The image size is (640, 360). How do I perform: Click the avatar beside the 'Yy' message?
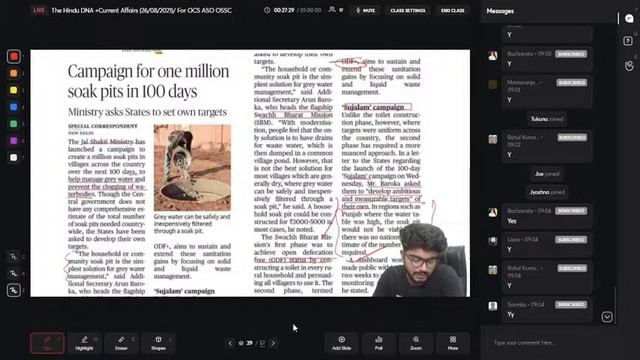[493, 306]
